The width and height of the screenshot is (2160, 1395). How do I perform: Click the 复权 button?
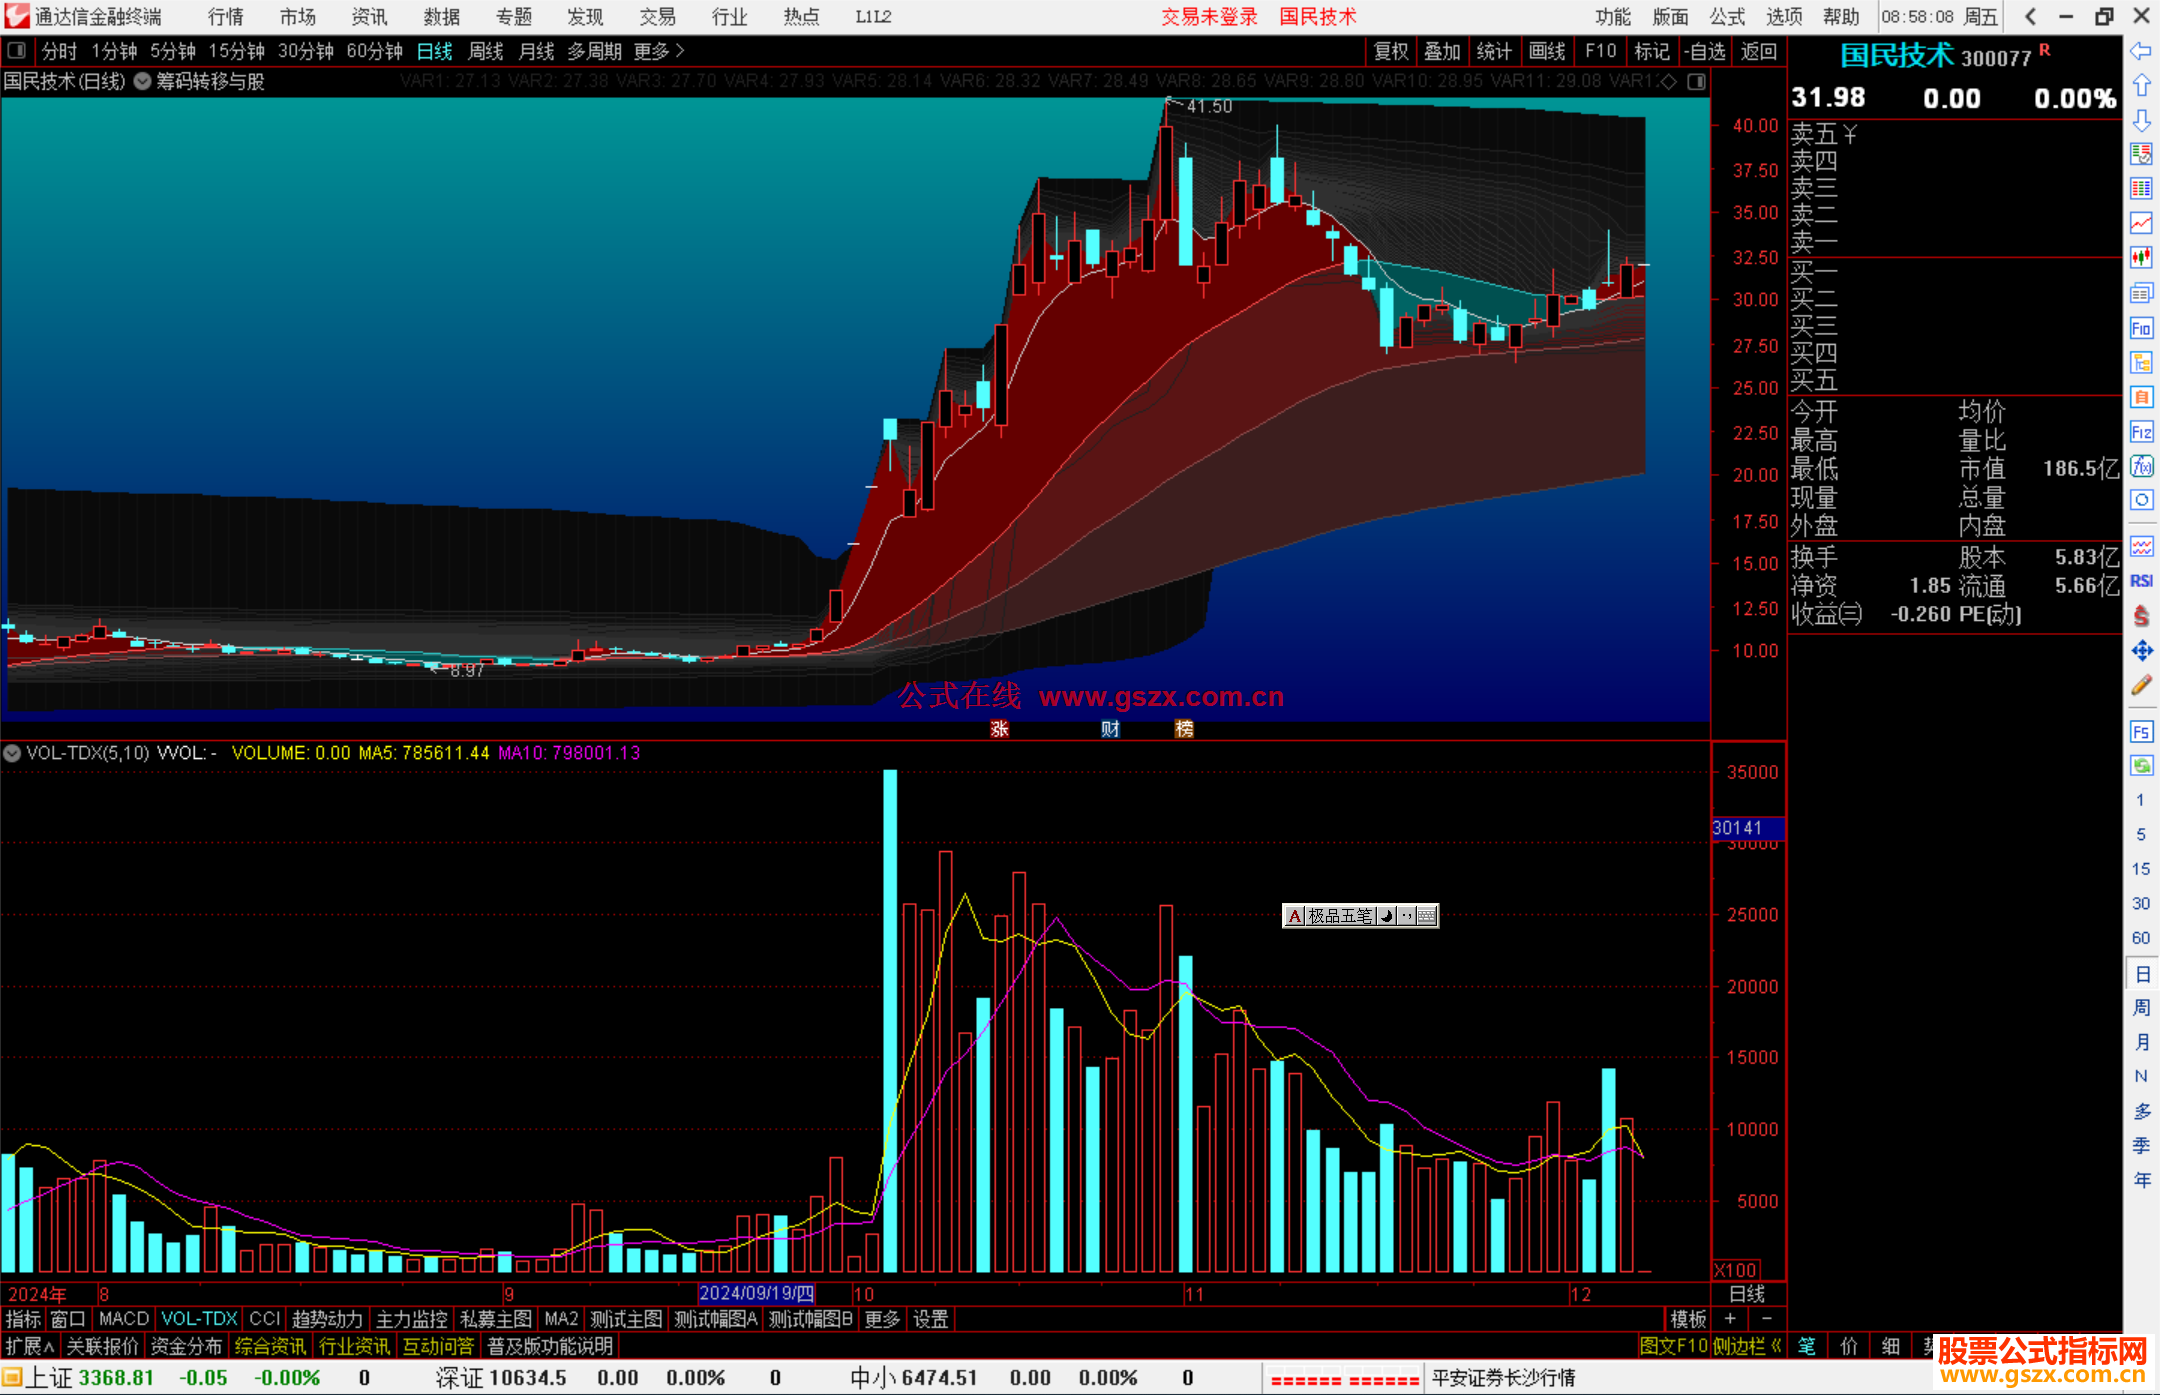click(1391, 51)
